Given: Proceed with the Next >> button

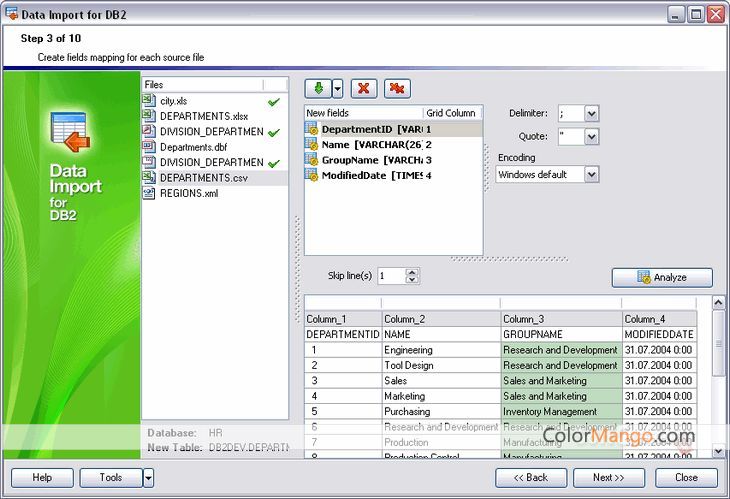Looking at the screenshot, I should point(609,478).
